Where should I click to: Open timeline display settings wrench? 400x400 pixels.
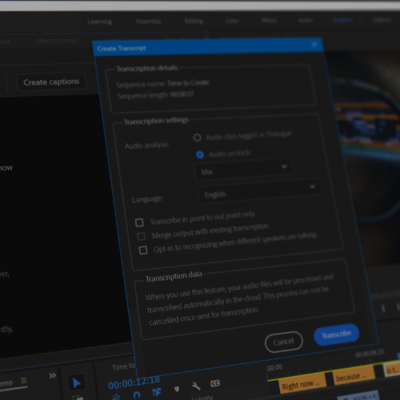tap(196, 386)
